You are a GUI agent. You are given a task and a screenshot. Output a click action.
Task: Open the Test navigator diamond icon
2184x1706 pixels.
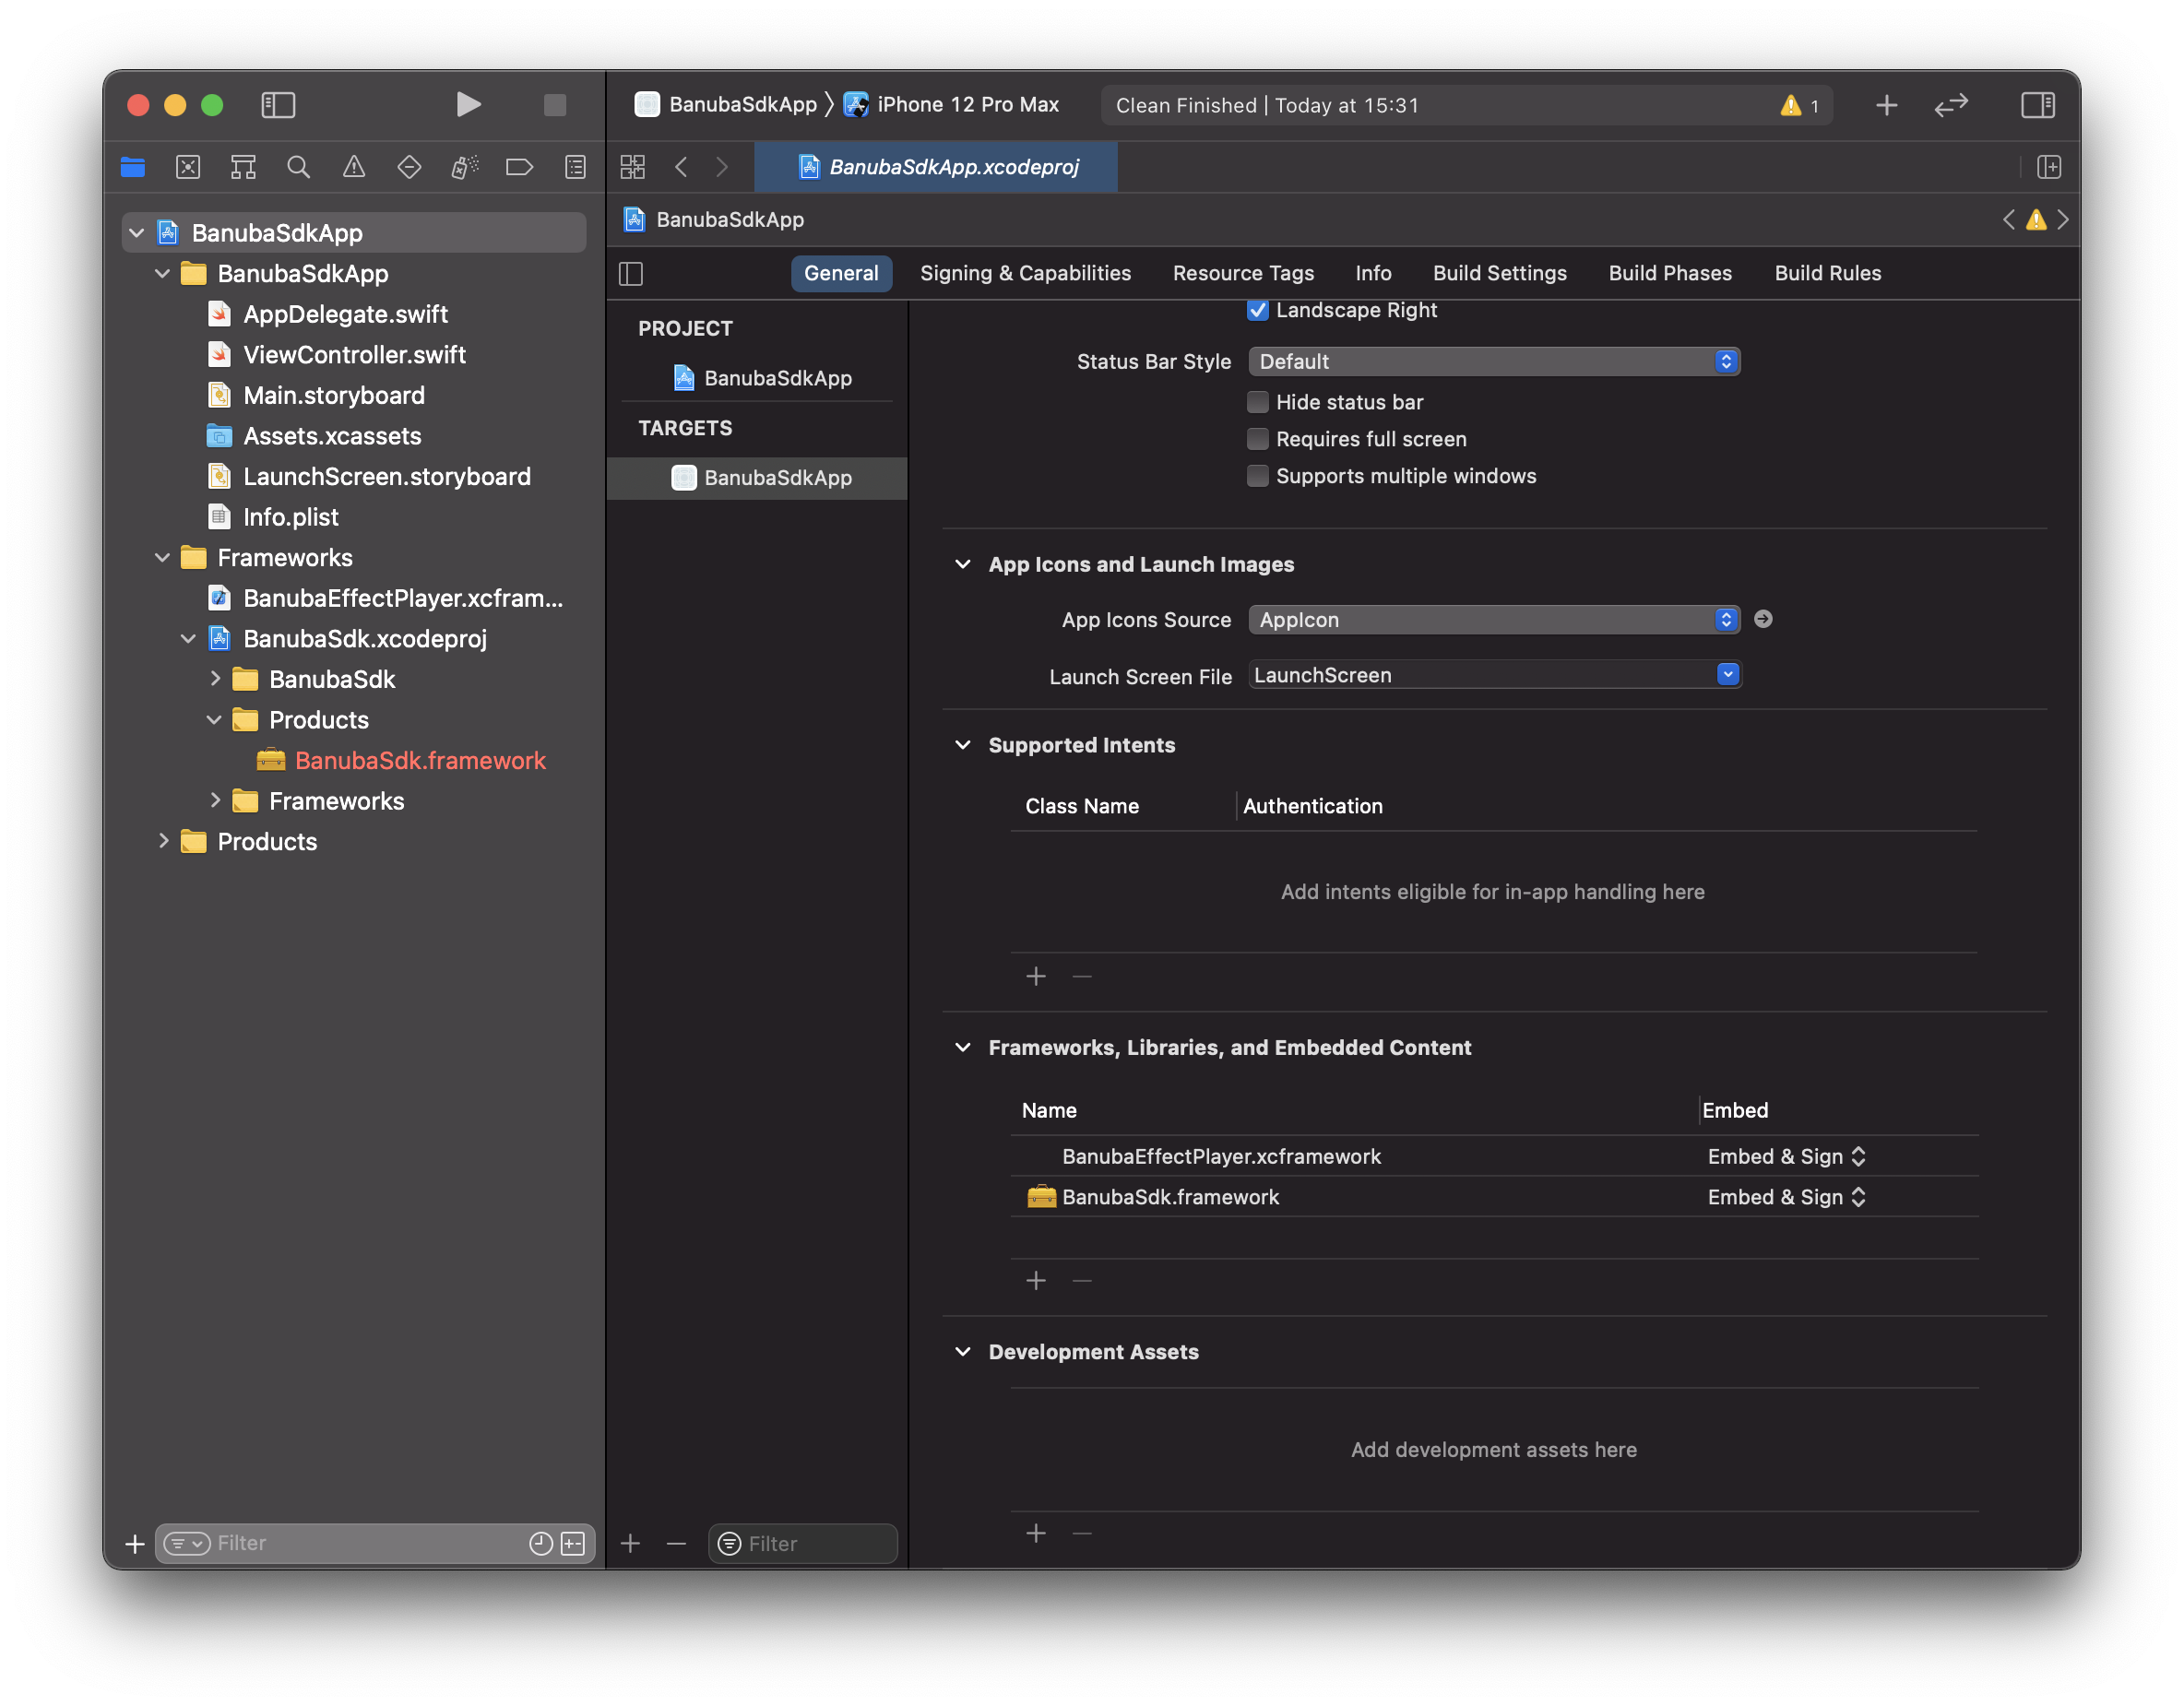click(409, 167)
